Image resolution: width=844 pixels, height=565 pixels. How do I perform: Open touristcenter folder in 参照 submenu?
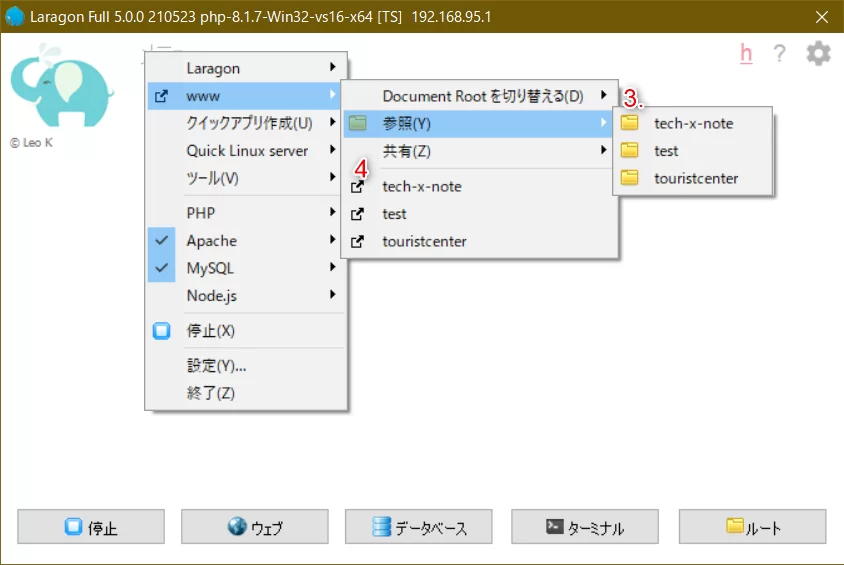pyautogui.click(x=693, y=178)
